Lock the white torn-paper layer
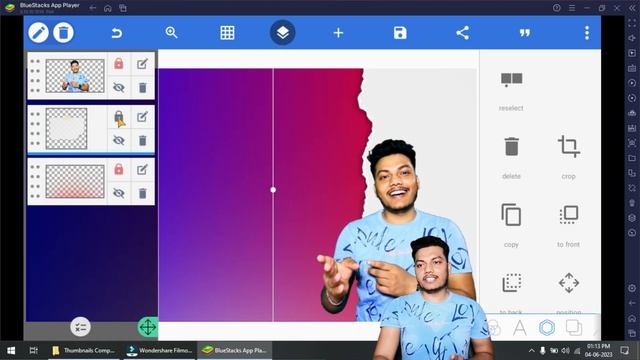The width and height of the screenshot is (640, 360). tap(119, 117)
